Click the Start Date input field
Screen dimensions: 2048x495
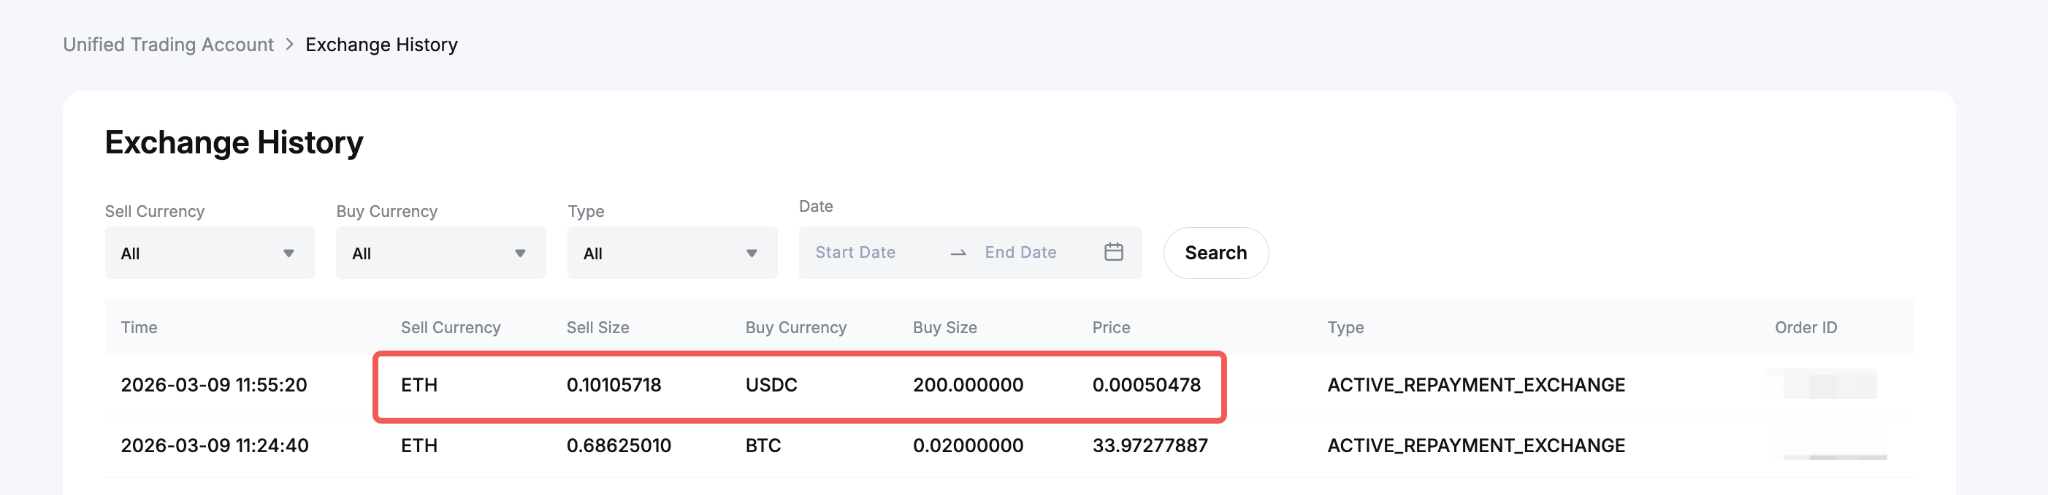click(856, 253)
